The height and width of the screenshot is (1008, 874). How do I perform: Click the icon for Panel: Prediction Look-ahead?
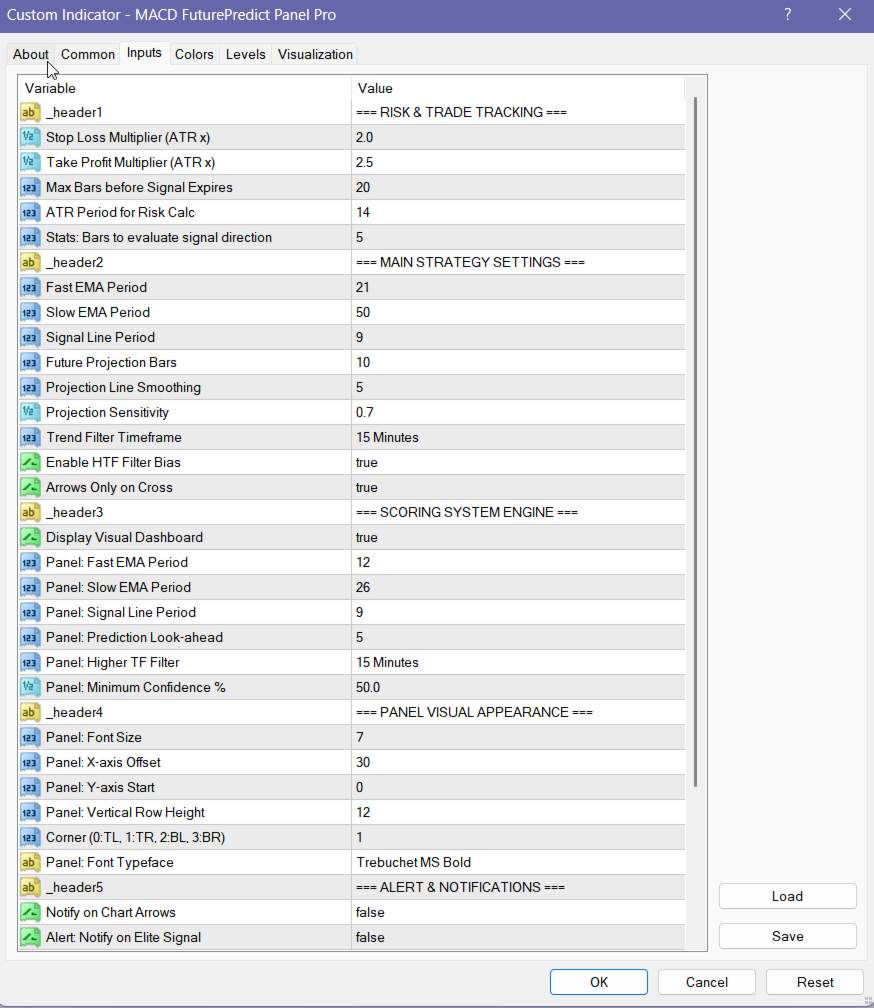pos(30,638)
